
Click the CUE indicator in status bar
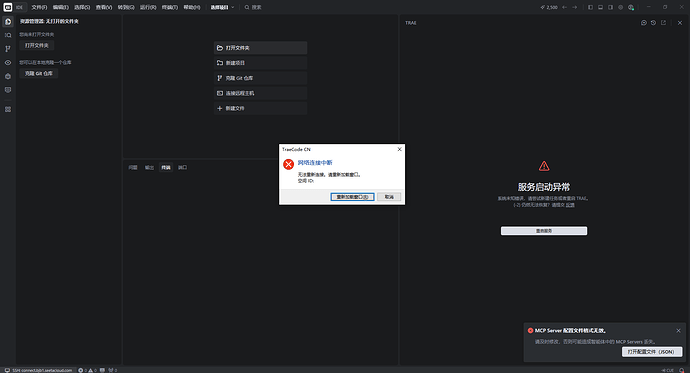668,370
